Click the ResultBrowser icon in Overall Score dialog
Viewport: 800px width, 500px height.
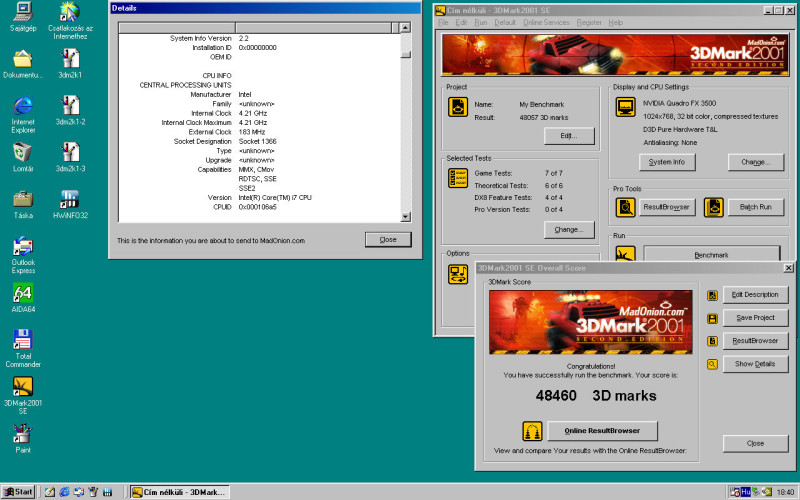(x=712, y=341)
